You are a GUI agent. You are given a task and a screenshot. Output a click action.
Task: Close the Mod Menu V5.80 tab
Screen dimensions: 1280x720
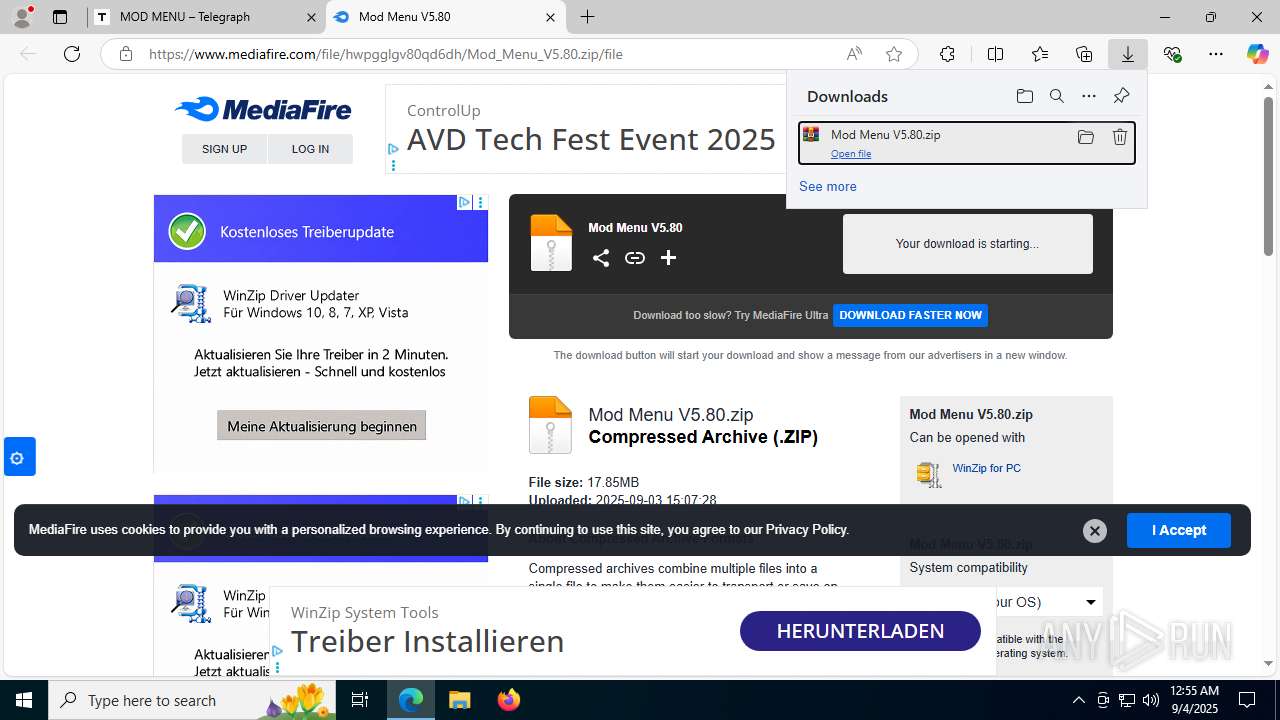(550, 17)
